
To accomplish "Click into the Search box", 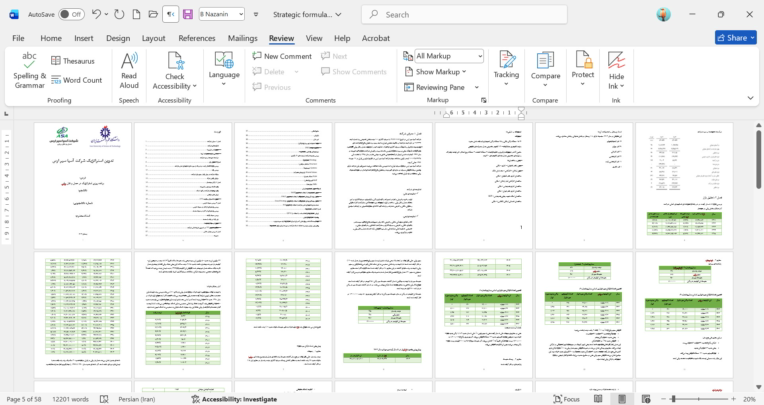I will tap(464, 15).
